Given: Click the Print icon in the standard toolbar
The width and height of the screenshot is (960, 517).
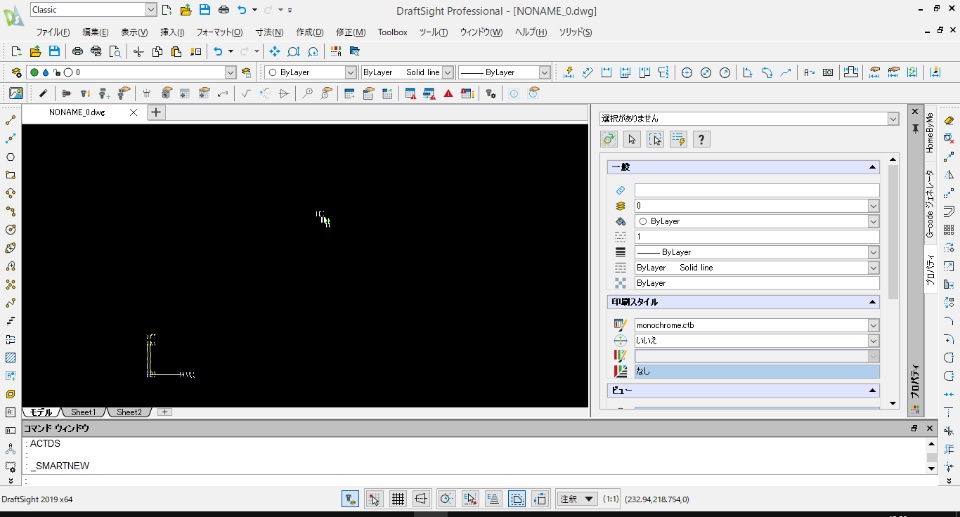Looking at the screenshot, I should [77, 51].
